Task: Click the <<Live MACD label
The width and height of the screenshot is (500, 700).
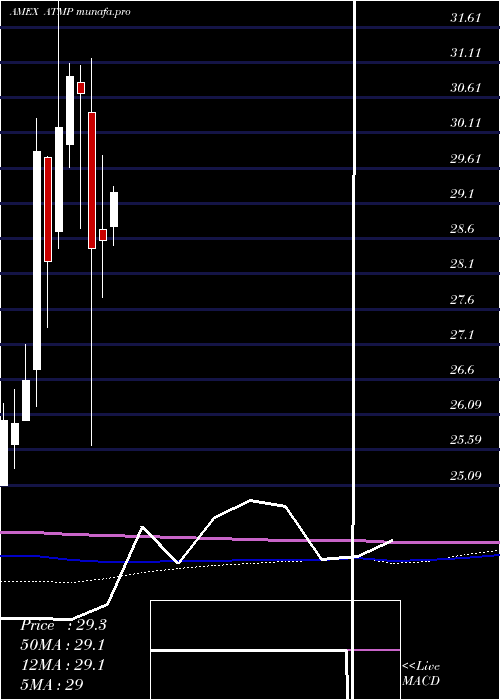Action: tap(421, 673)
